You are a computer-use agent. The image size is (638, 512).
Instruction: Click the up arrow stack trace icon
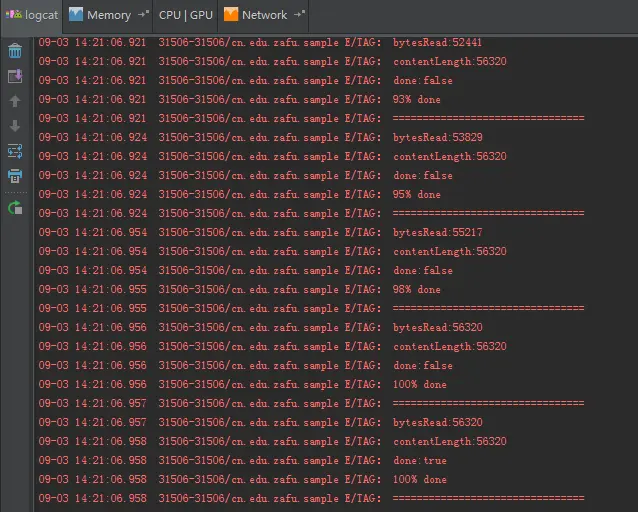15,101
